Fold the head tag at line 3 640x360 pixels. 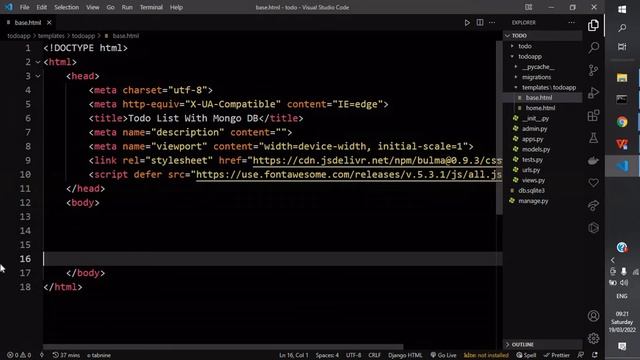tap(38, 76)
